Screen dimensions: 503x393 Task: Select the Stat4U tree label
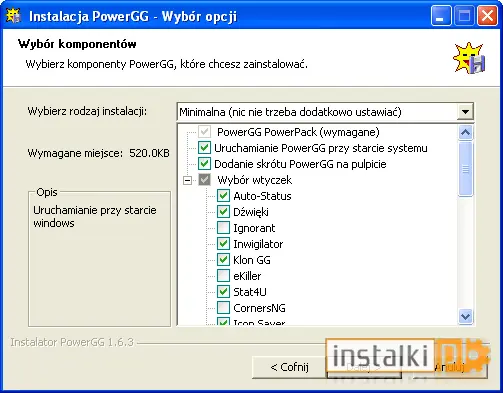pos(250,292)
